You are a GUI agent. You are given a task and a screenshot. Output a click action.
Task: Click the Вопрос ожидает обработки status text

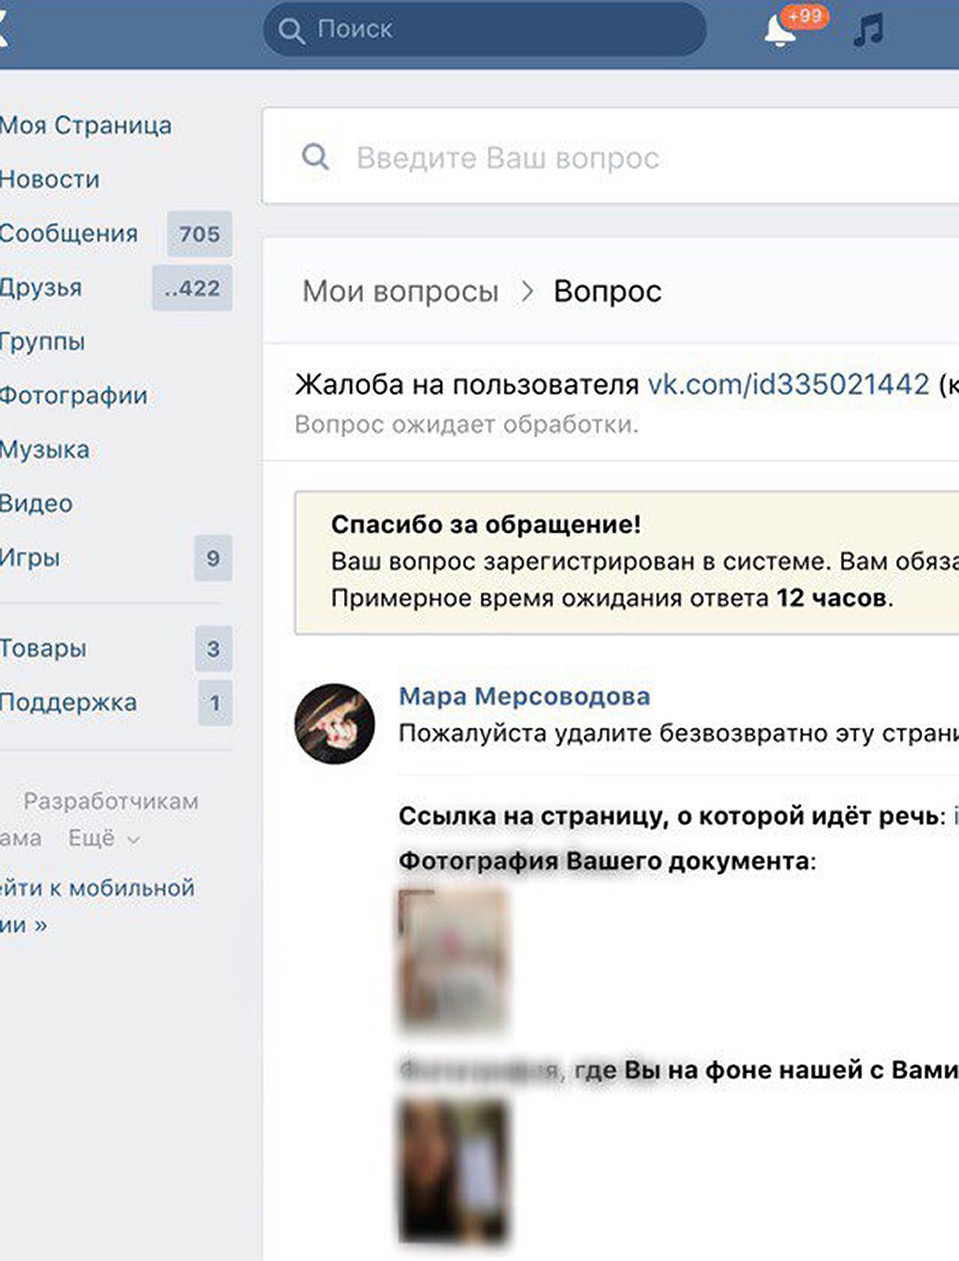point(466,424)
